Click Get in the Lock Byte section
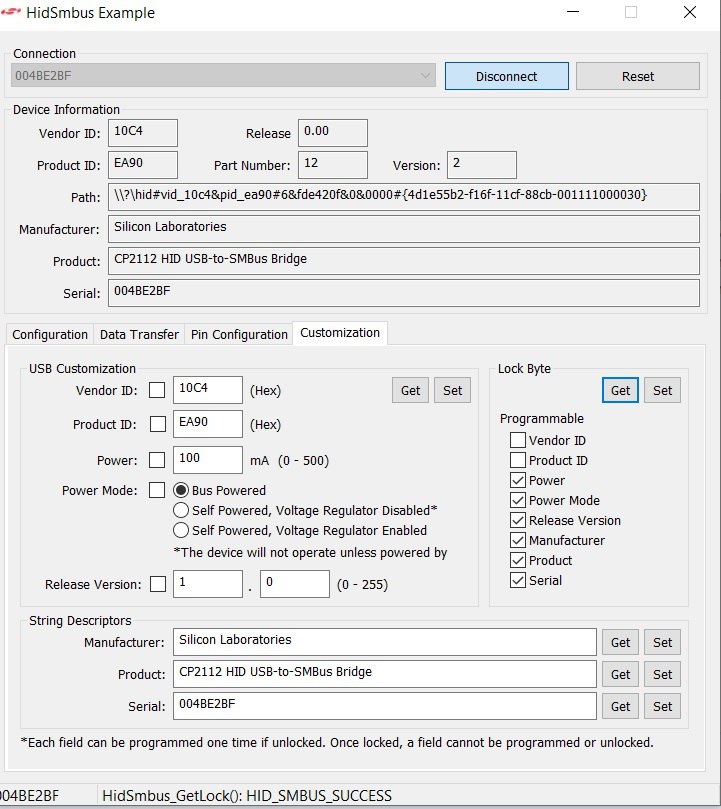 pyautogui.click(x=620, y=390)
